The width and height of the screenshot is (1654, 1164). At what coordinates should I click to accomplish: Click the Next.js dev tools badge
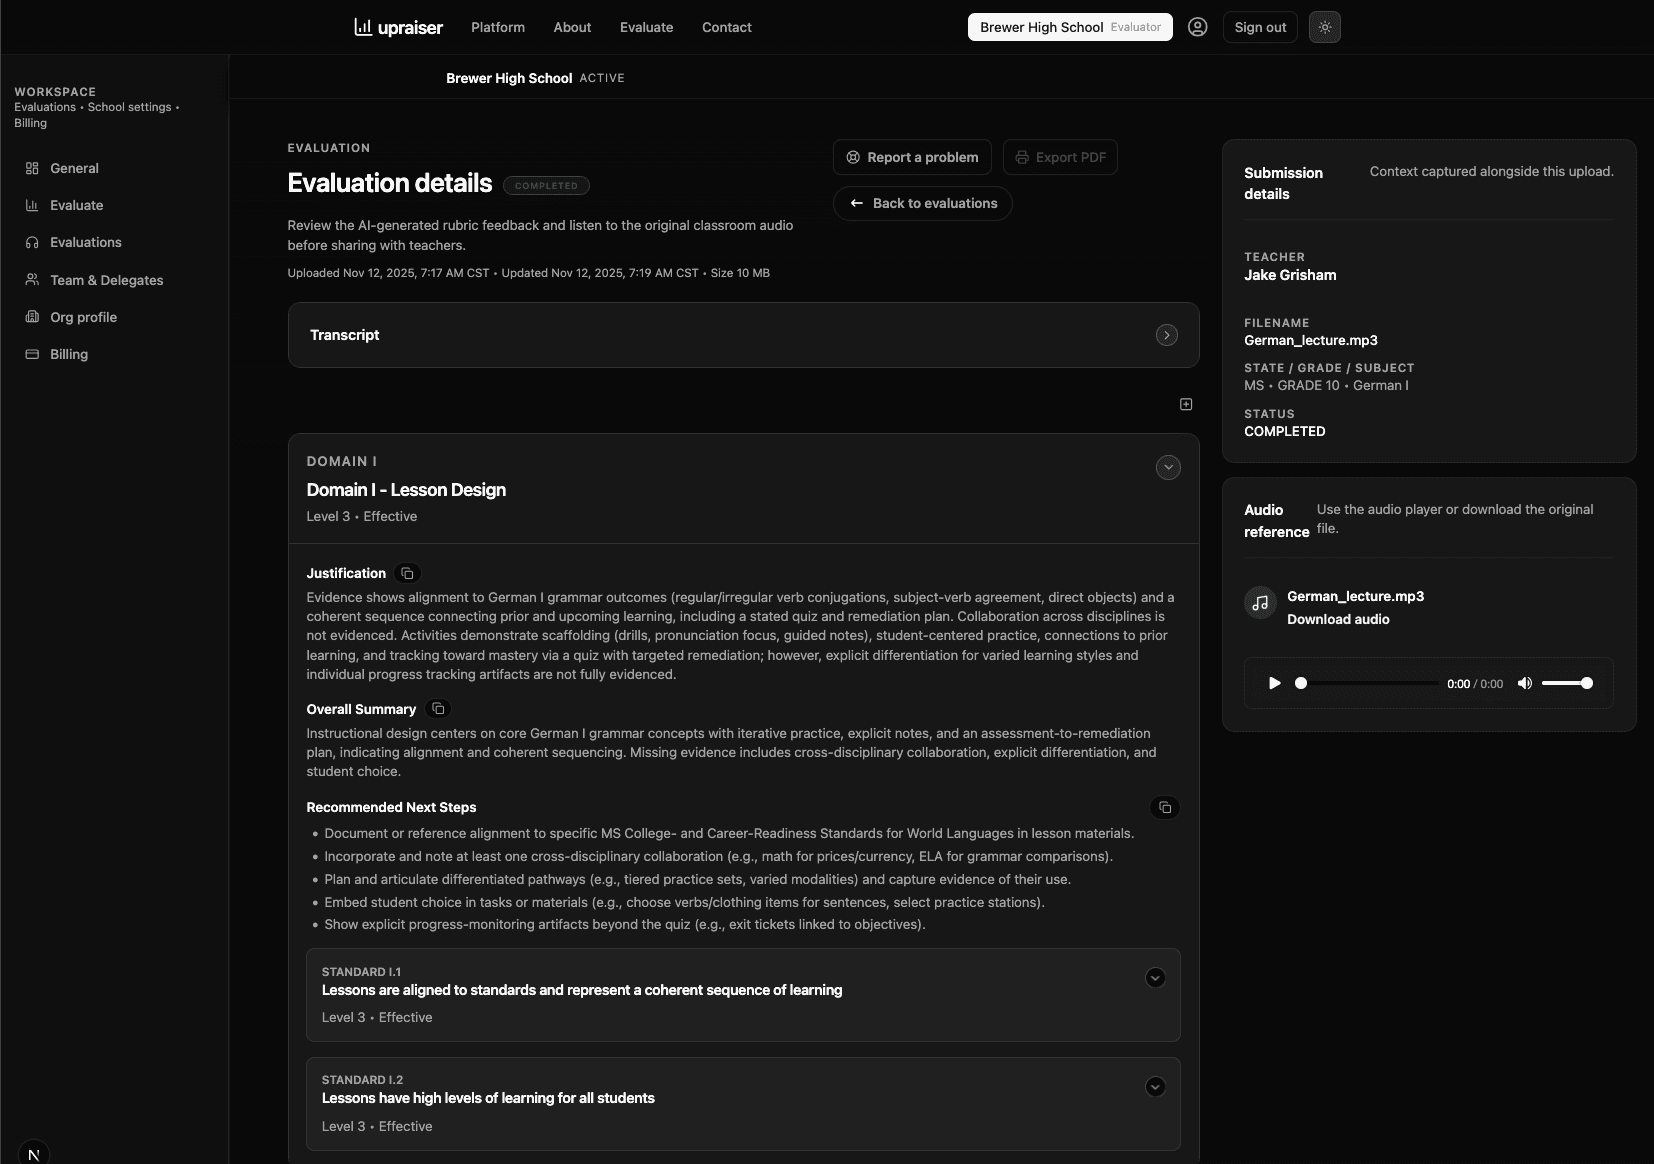click(33, 1154)
